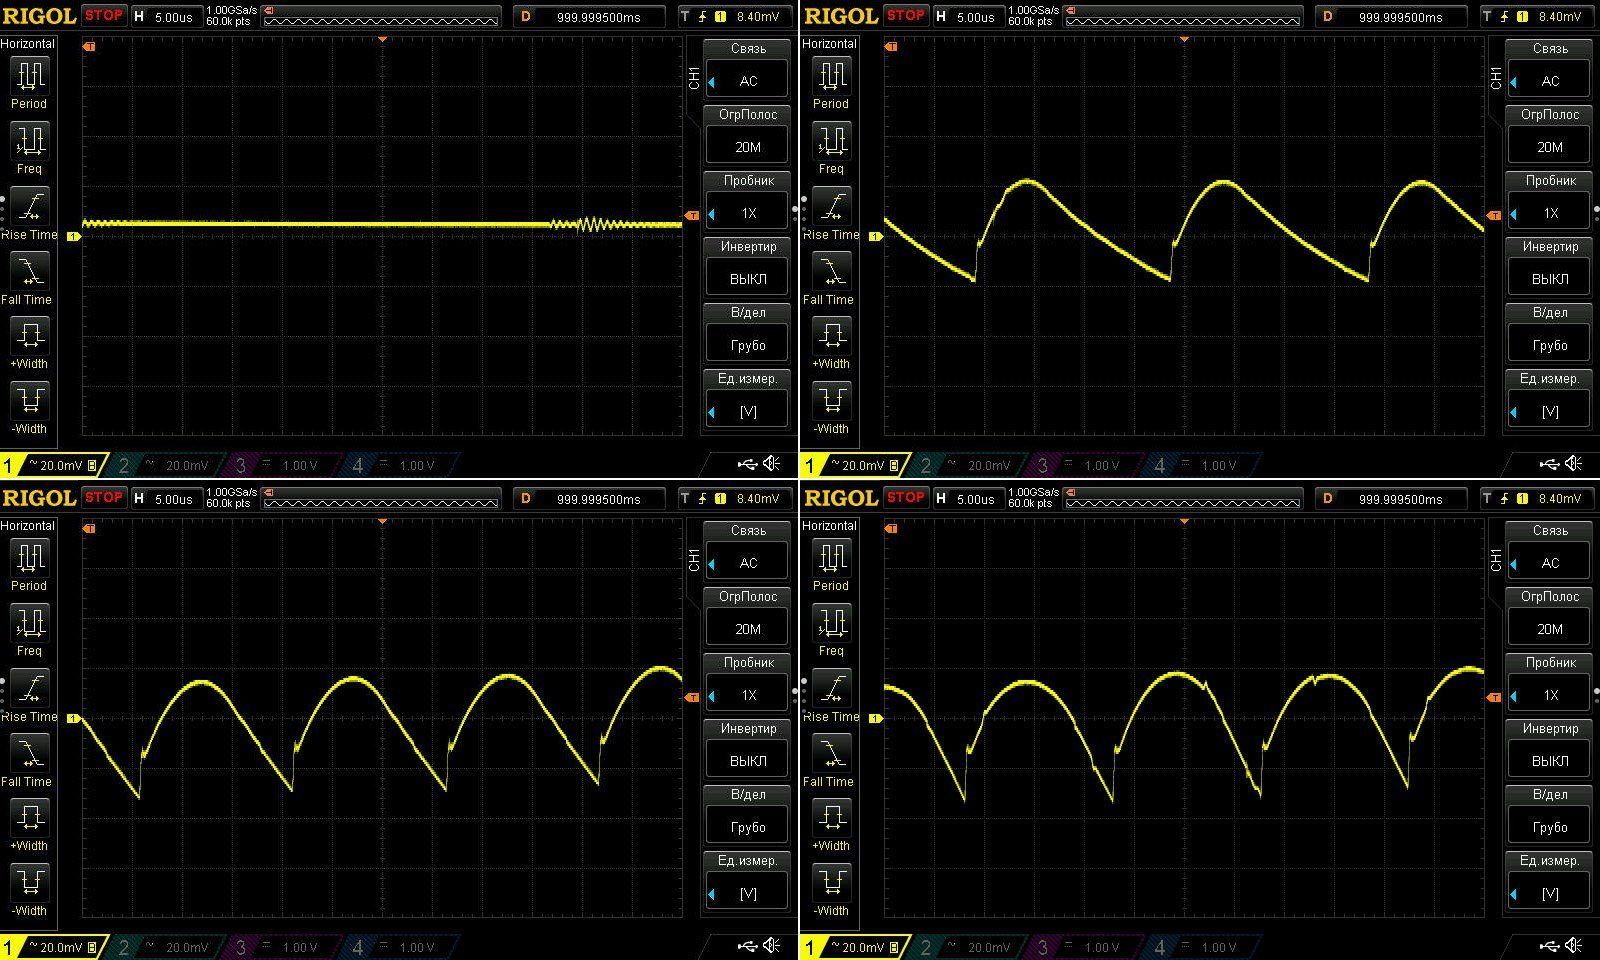Click USB status icon in bottom-left scope
1600x960 pixels.
[x=747, y=945]
